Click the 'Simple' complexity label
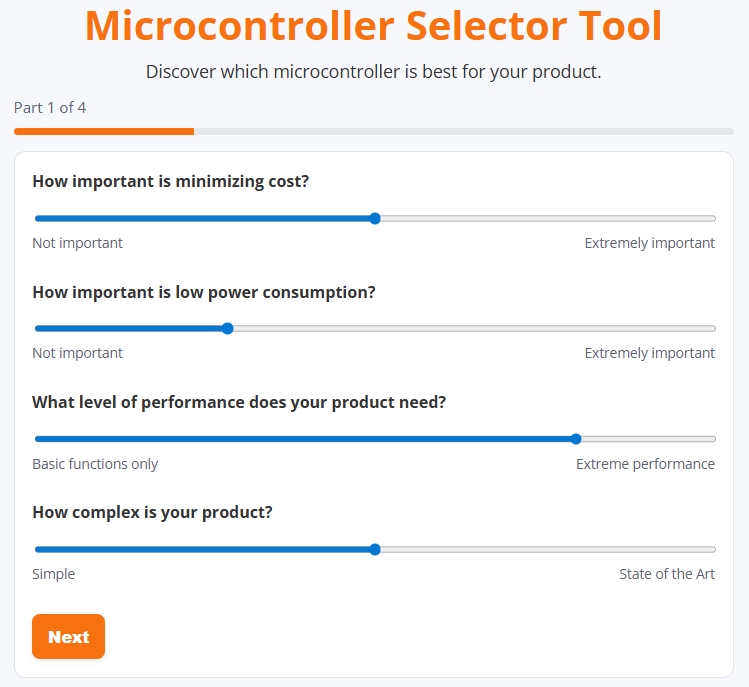This screenshot has height=687, width=749. 54,574
